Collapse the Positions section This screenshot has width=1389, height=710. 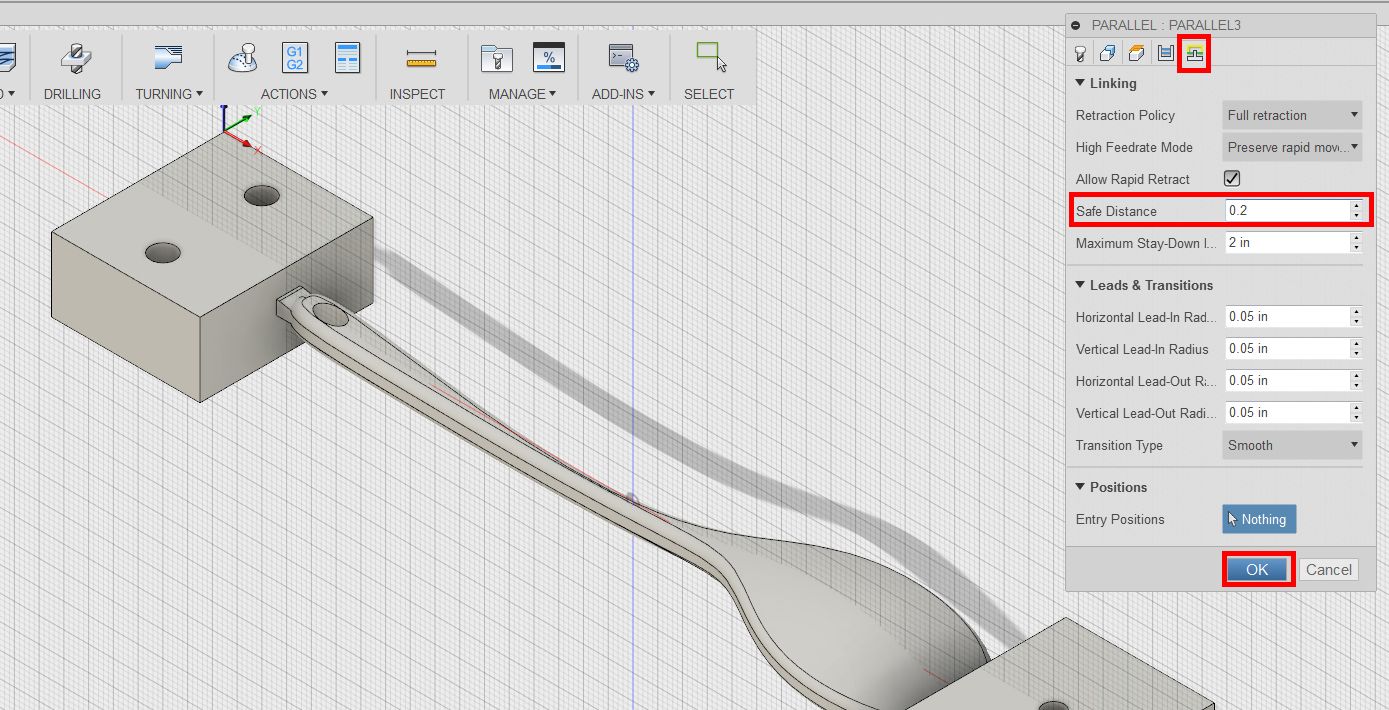click(1080, 488)
